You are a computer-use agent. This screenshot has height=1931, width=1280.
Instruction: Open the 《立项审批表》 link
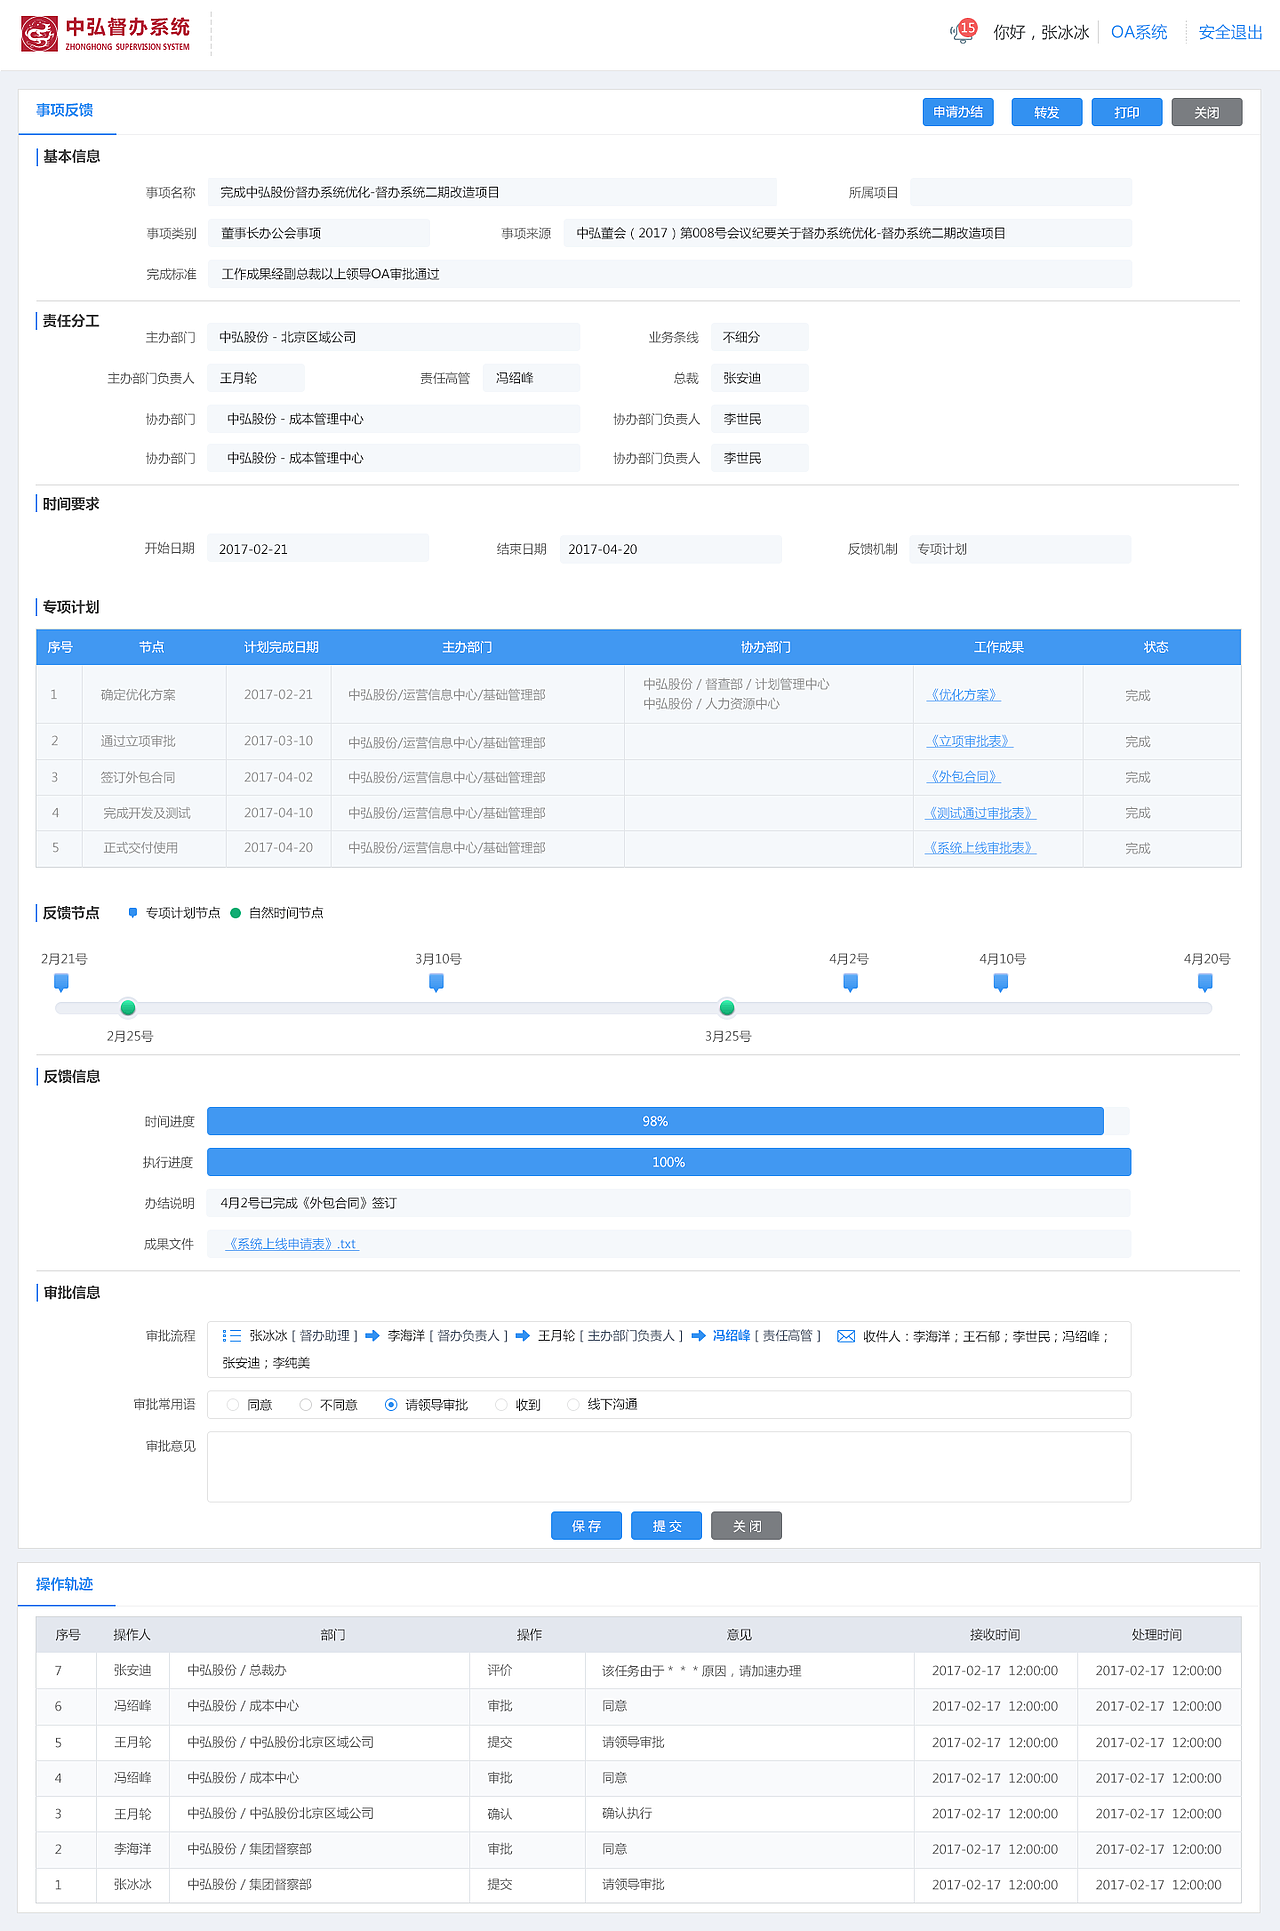[x=970, y=741]
